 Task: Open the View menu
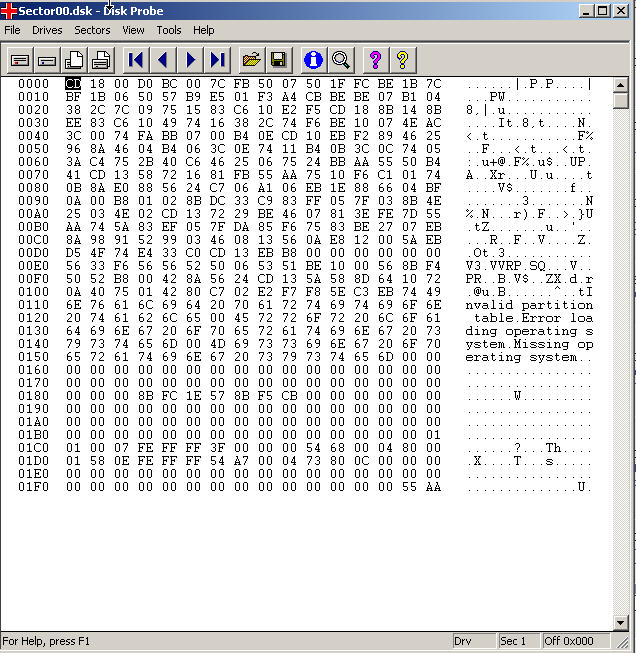pyautogui.click(x=133, y=30)
